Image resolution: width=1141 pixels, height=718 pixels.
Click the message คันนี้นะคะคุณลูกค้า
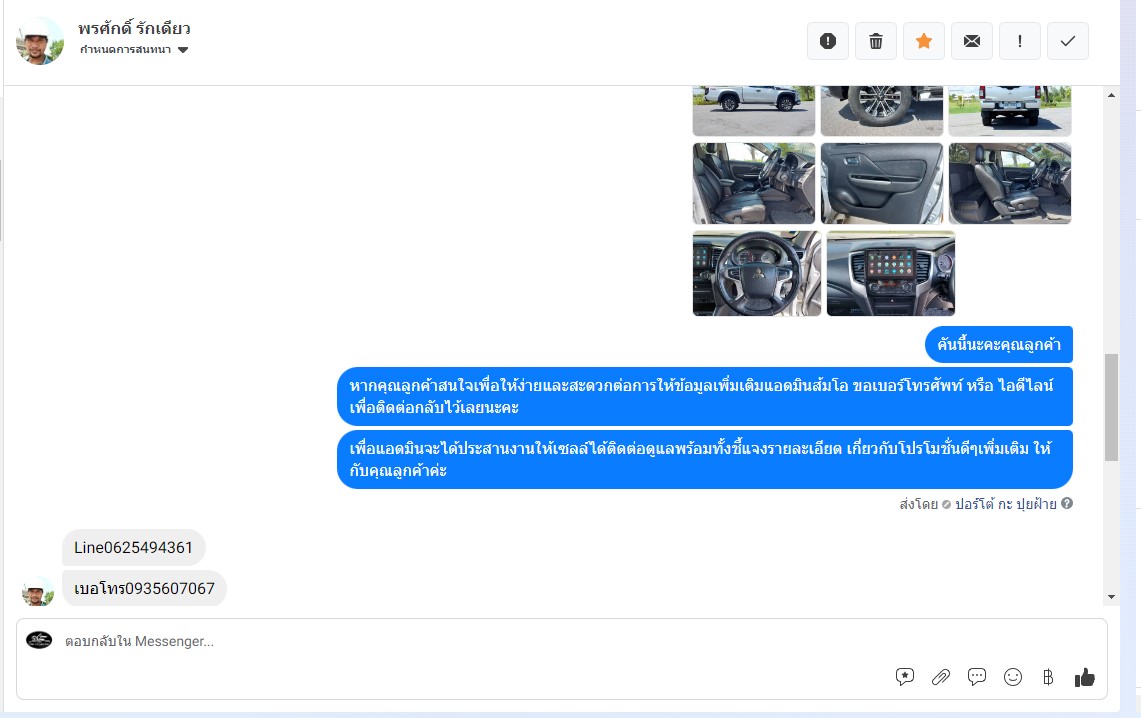[x=999, y=344]
